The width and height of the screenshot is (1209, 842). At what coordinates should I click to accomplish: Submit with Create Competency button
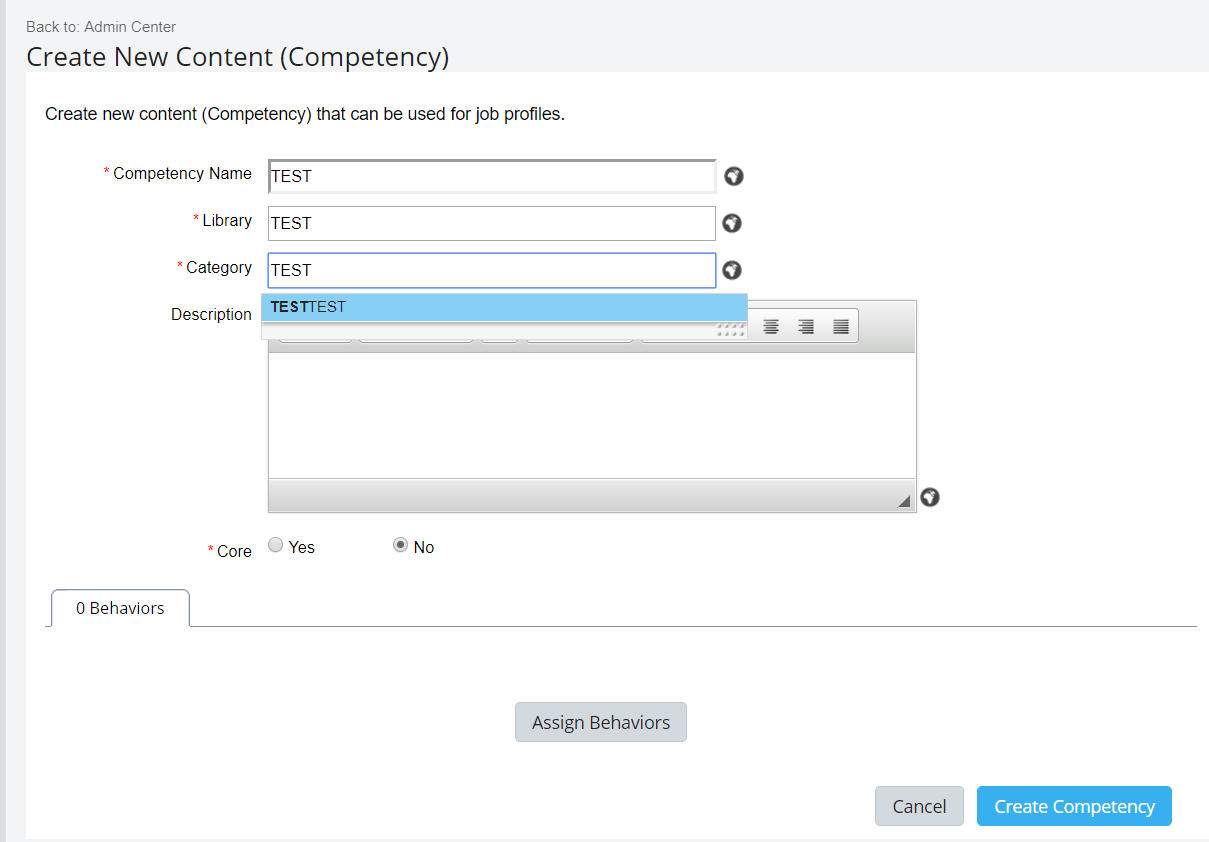tap(1074, 806)
